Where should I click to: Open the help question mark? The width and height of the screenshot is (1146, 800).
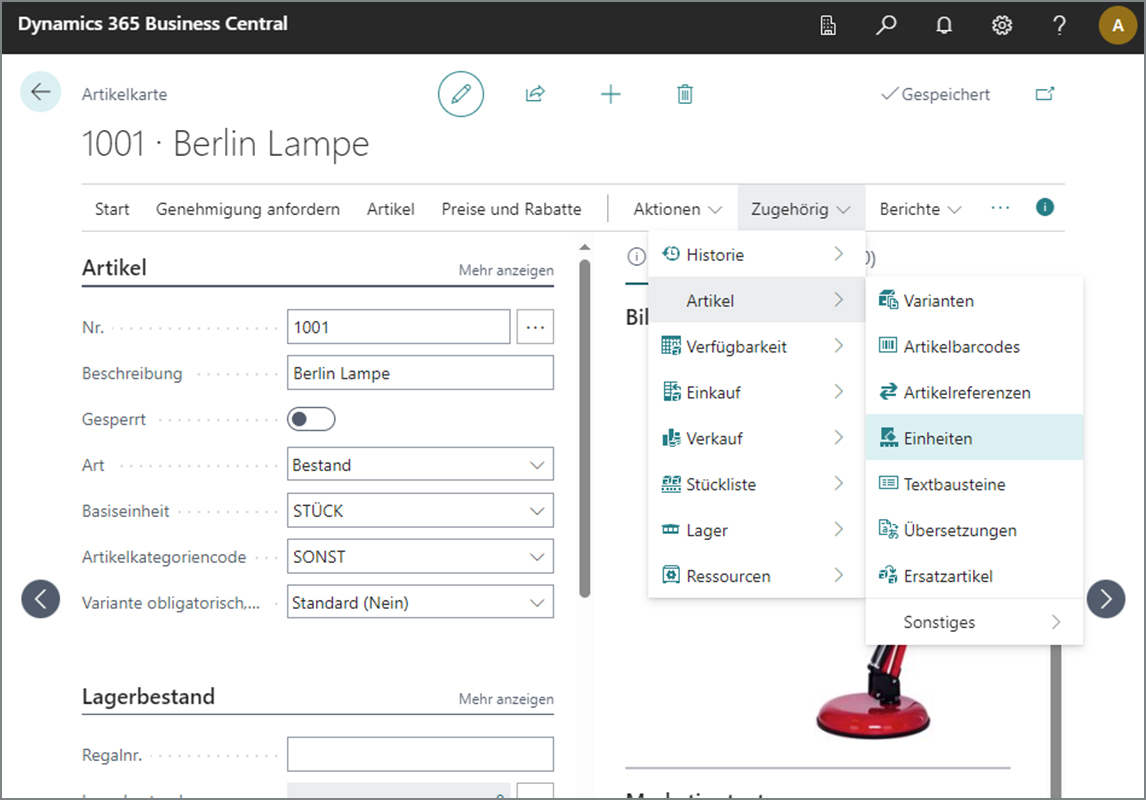point(1059,26)
